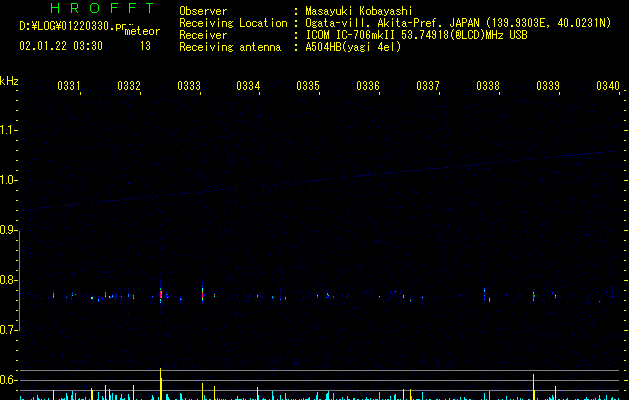Click the "Receiving Location" field label
This screenshot has height=400, width=629.
[x=233, y=23]
